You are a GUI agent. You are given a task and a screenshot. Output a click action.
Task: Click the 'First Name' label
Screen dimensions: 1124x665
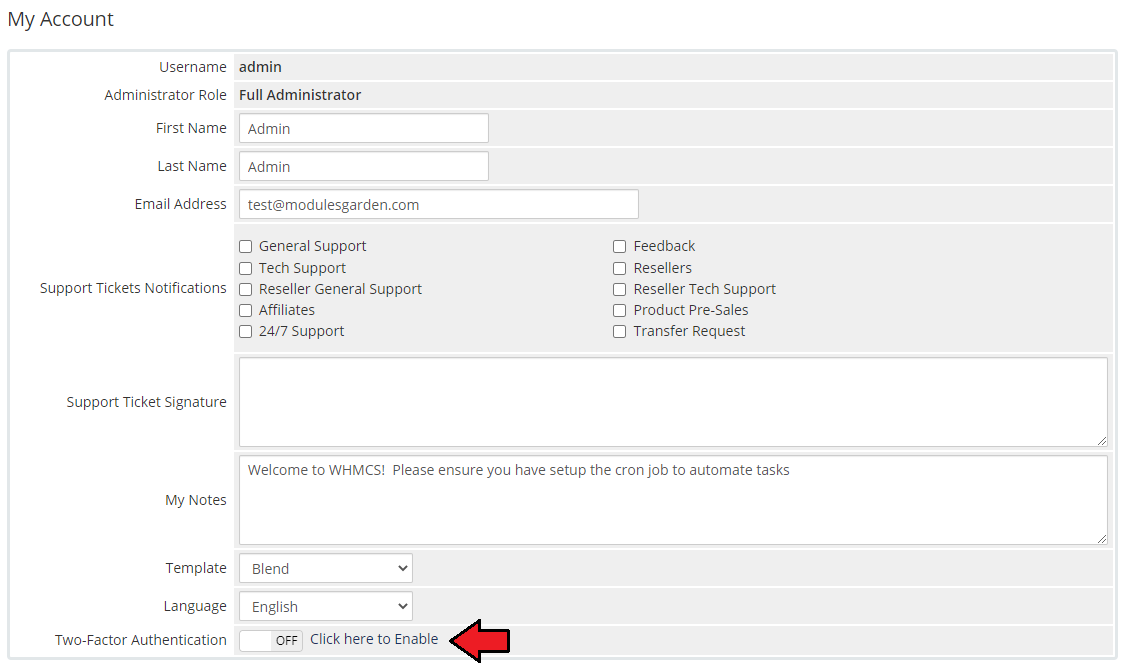pos(191,128)
